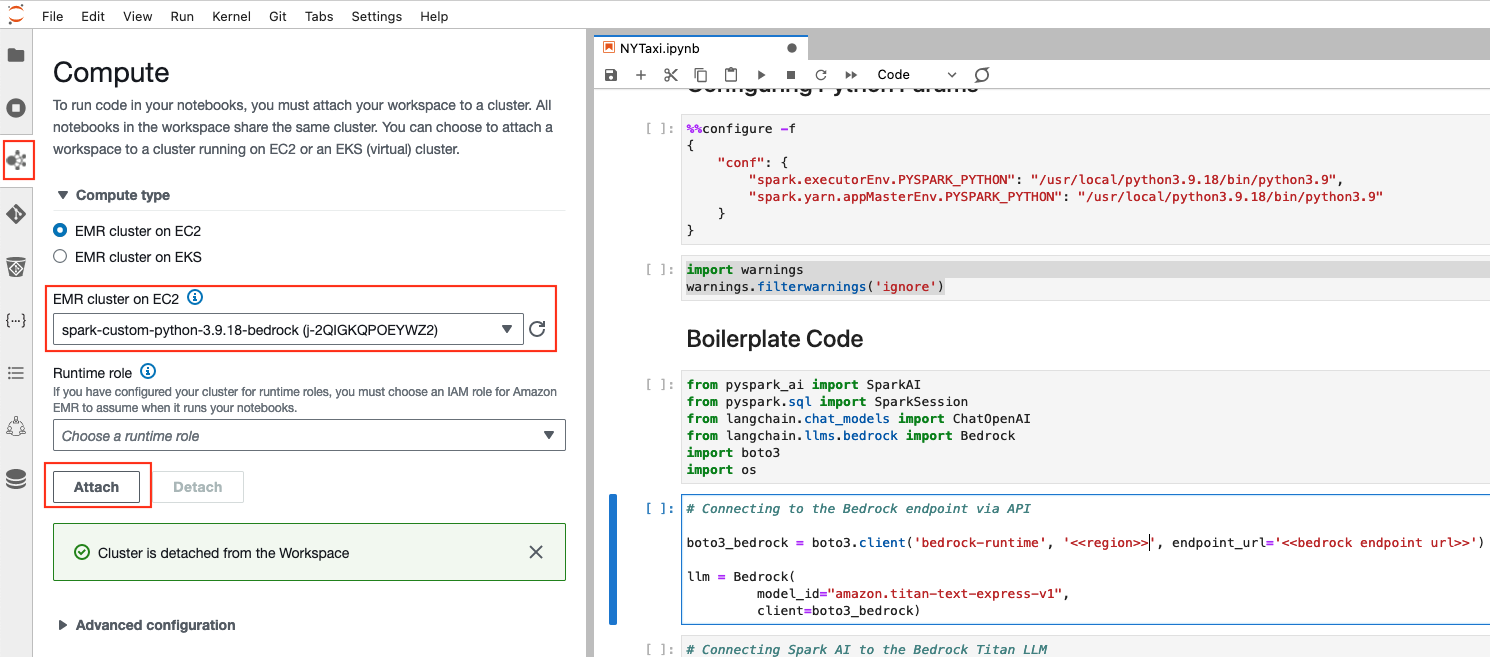Screen dimensions: 1490x657
Task: Open the file browser sidebar icon
Action: point(16,55)
